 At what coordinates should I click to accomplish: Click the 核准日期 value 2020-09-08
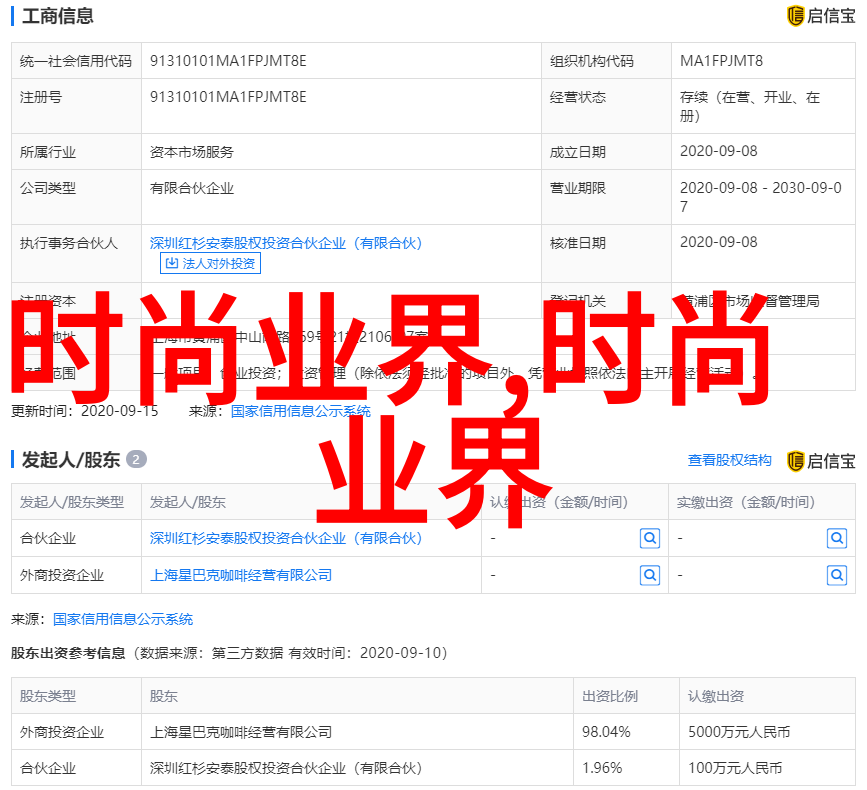[x=718, y=242]
